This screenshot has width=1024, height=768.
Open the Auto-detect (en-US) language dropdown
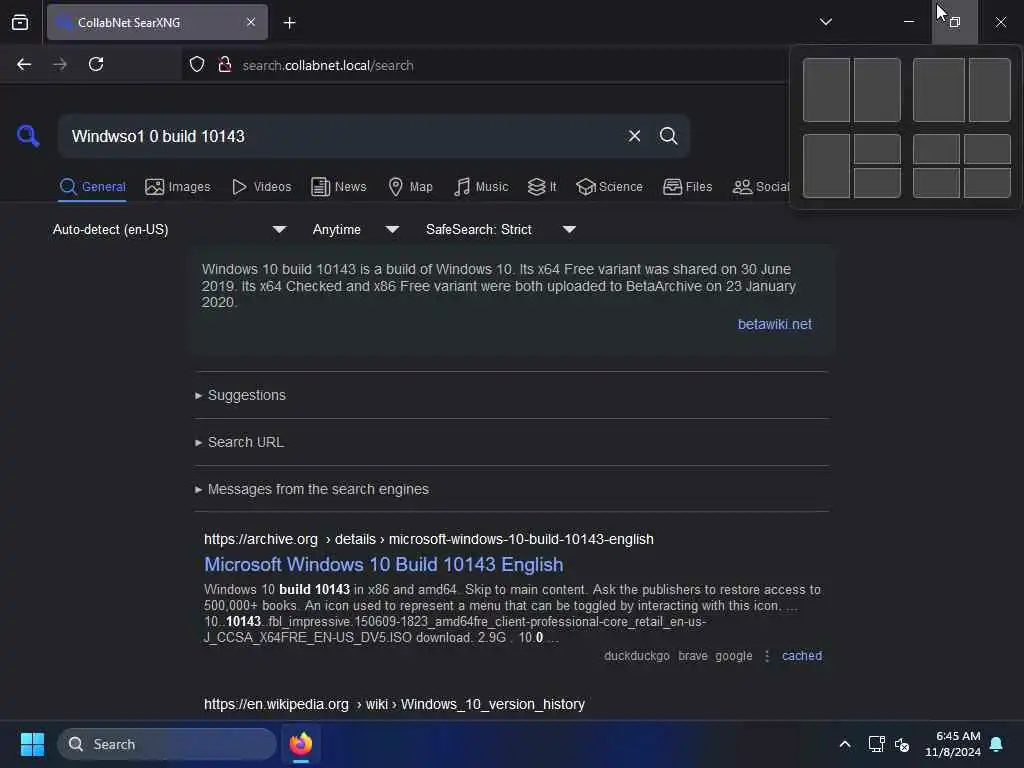click(x=169, y=229)
